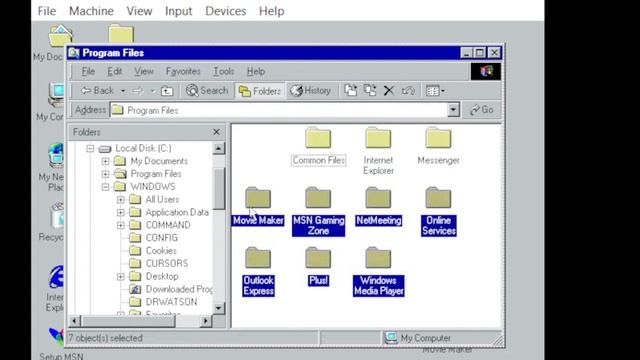Image resolution: width=640 pixels, height=360 pixels.
Task: Open the Back history dropdown arrow
Action: tap(122, 91)
